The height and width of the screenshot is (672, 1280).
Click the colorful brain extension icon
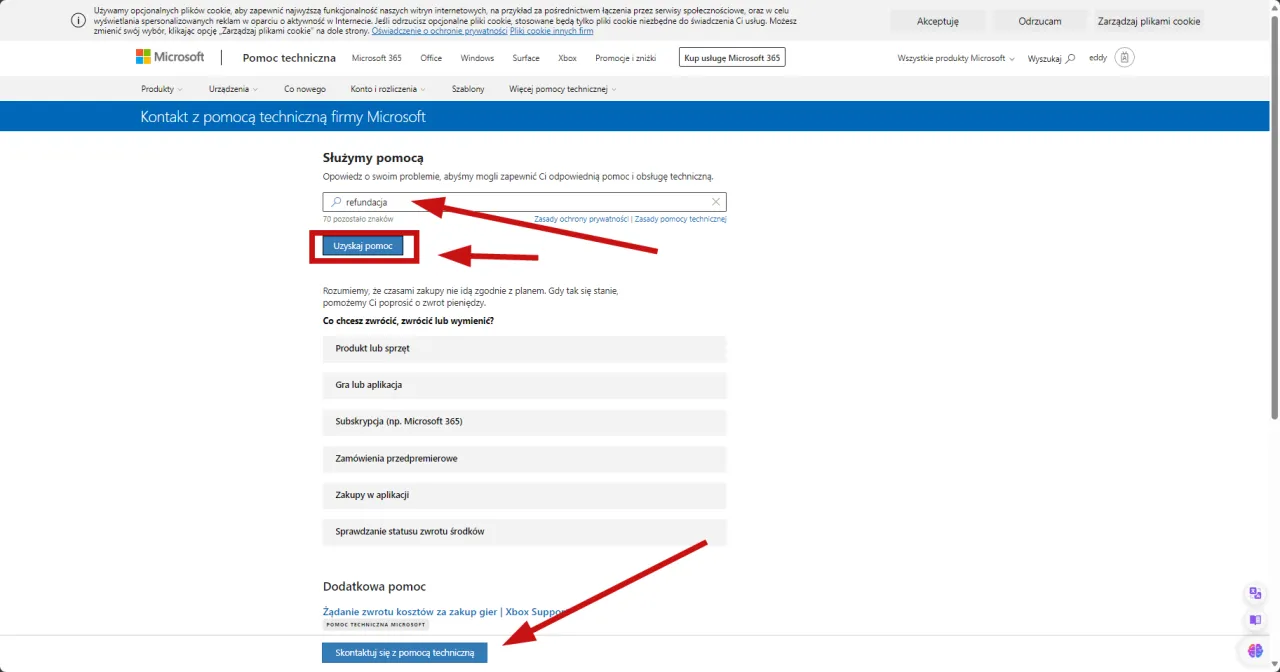coord(1256,651)
